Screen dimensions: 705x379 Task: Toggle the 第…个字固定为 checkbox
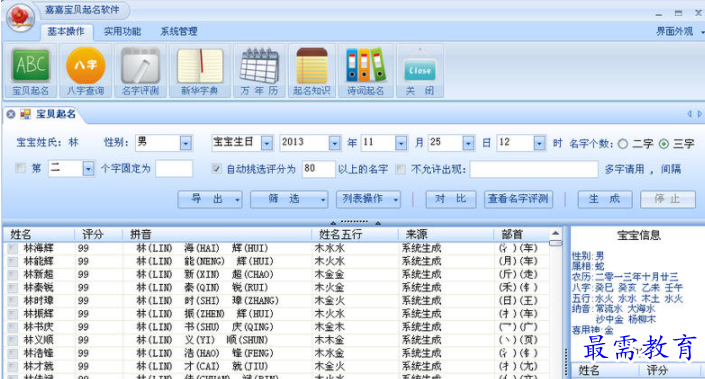pos(21,168)
